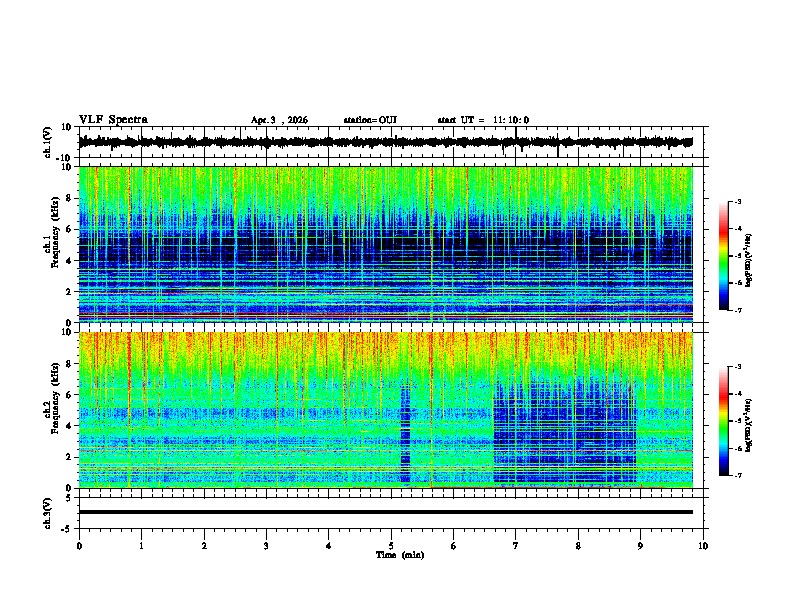Click the 'ch.3(V)' axis label
The image size is (792, 612).
48,513
